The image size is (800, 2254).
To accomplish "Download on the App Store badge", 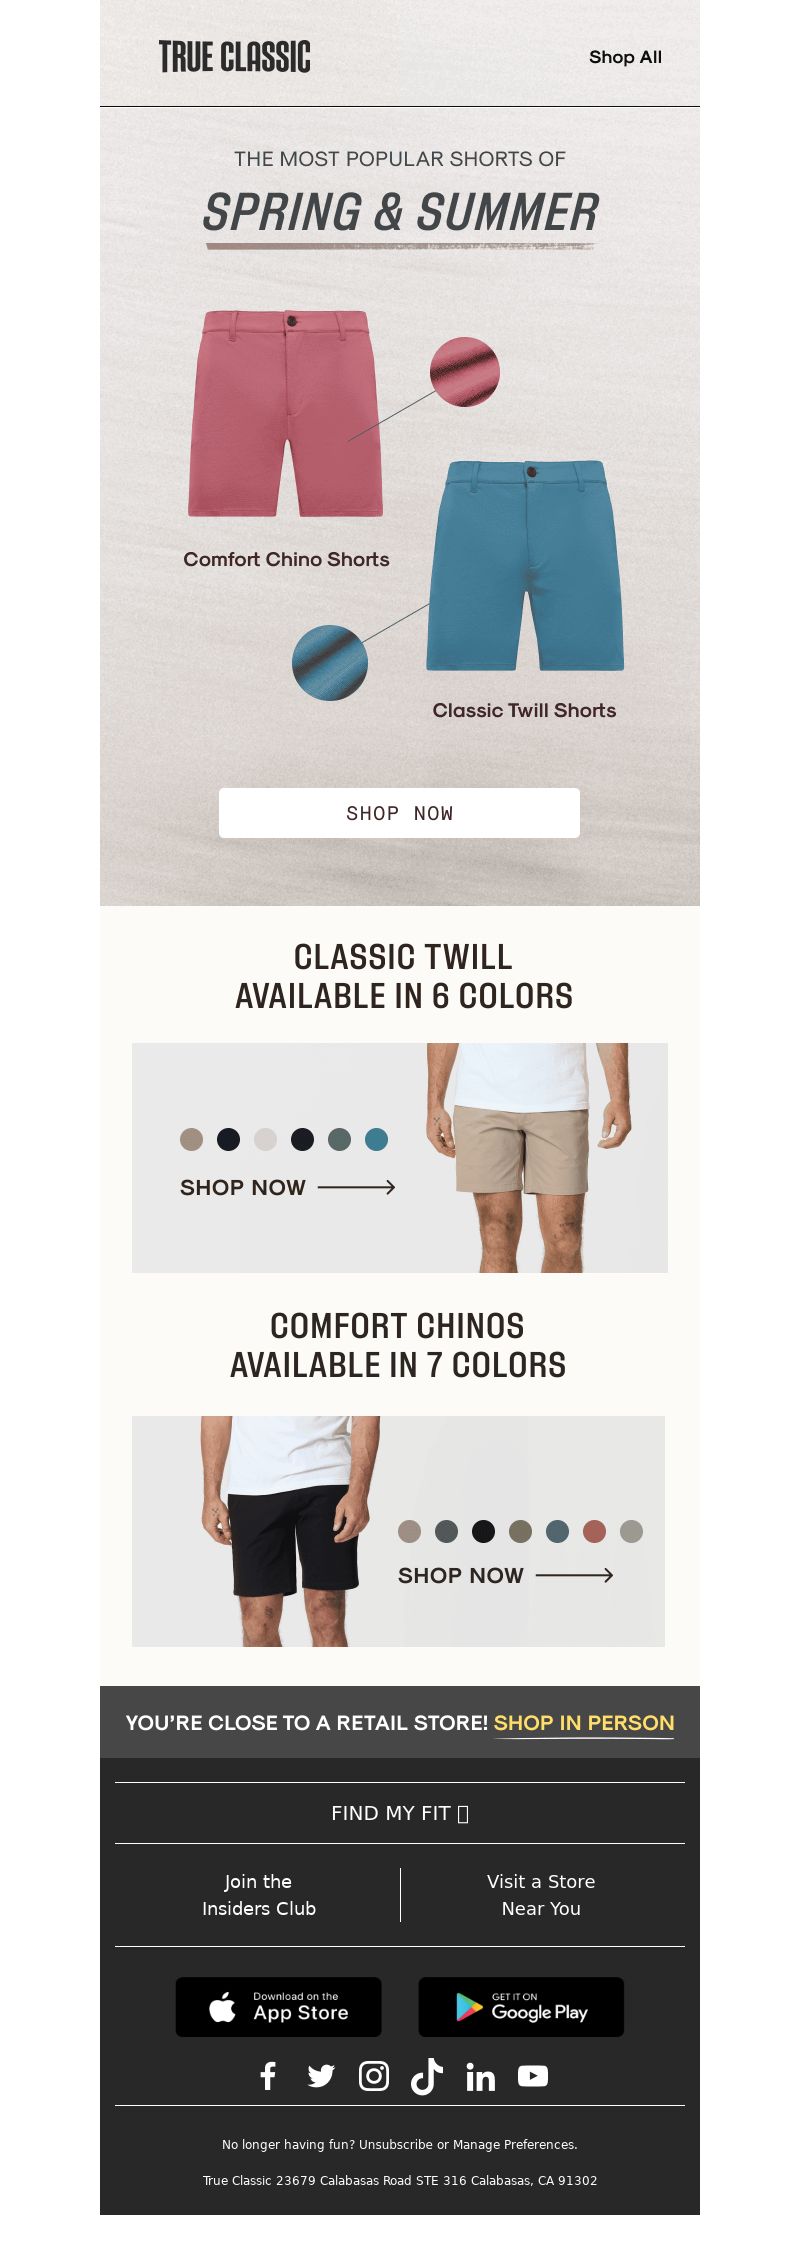I will [x=279, y=2006].
